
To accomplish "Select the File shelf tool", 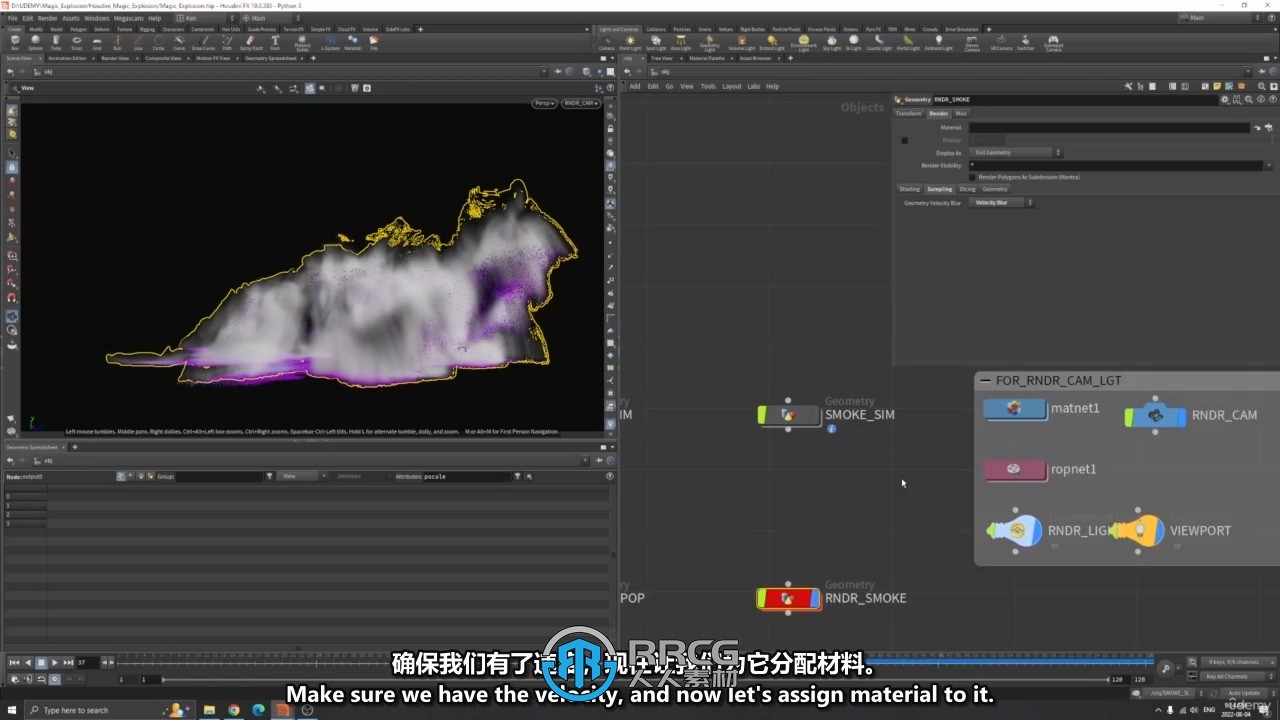I will click(x=374, y=43).
